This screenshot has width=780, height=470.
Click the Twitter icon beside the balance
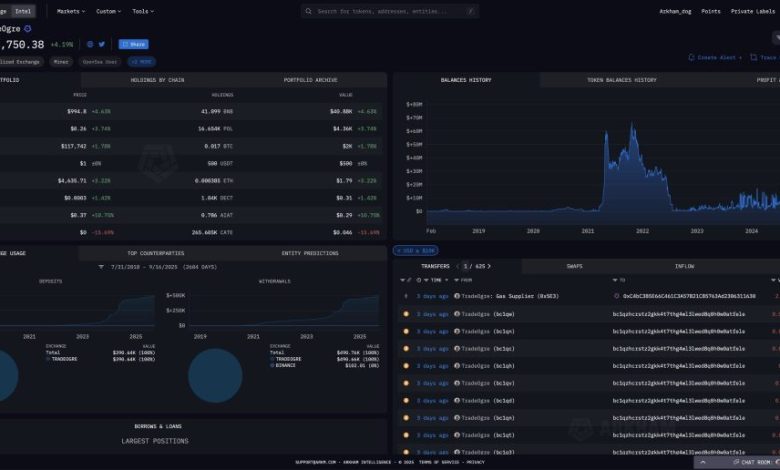pos(103,44)
